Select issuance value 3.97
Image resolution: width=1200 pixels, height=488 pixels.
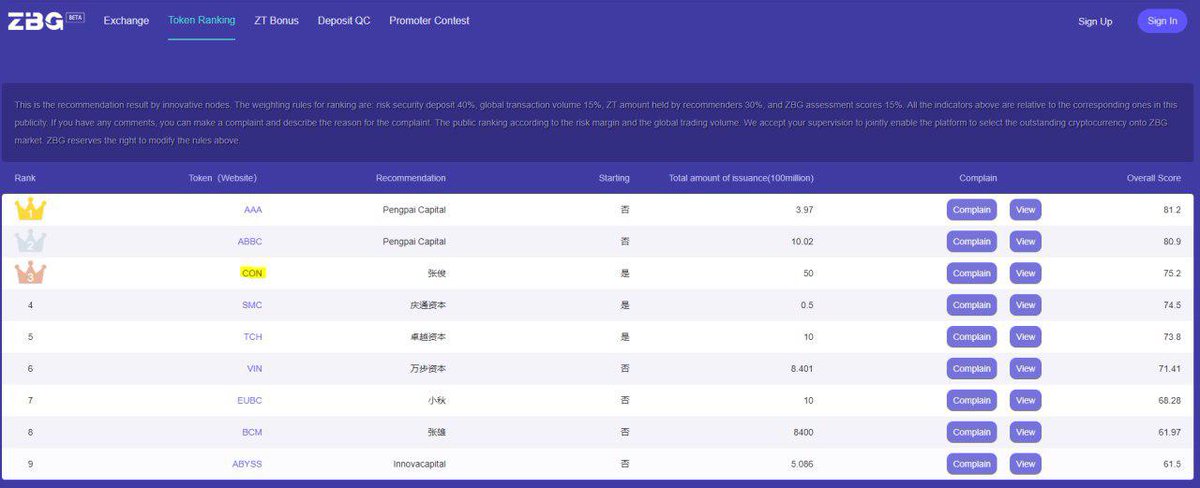(805, 210)
